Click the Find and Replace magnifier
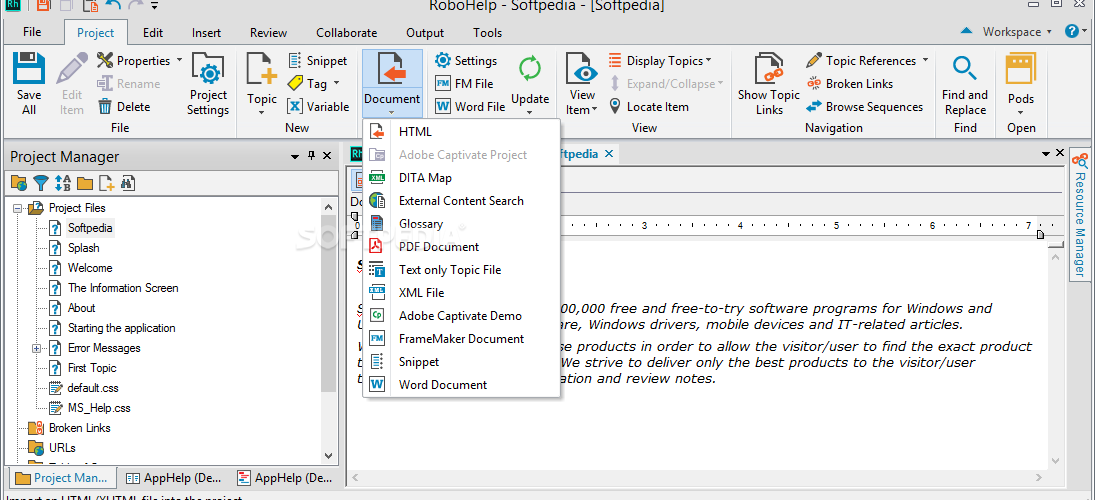Viewport: 1095px width, 500px height. pyautogui.click(x=964, y=68)
